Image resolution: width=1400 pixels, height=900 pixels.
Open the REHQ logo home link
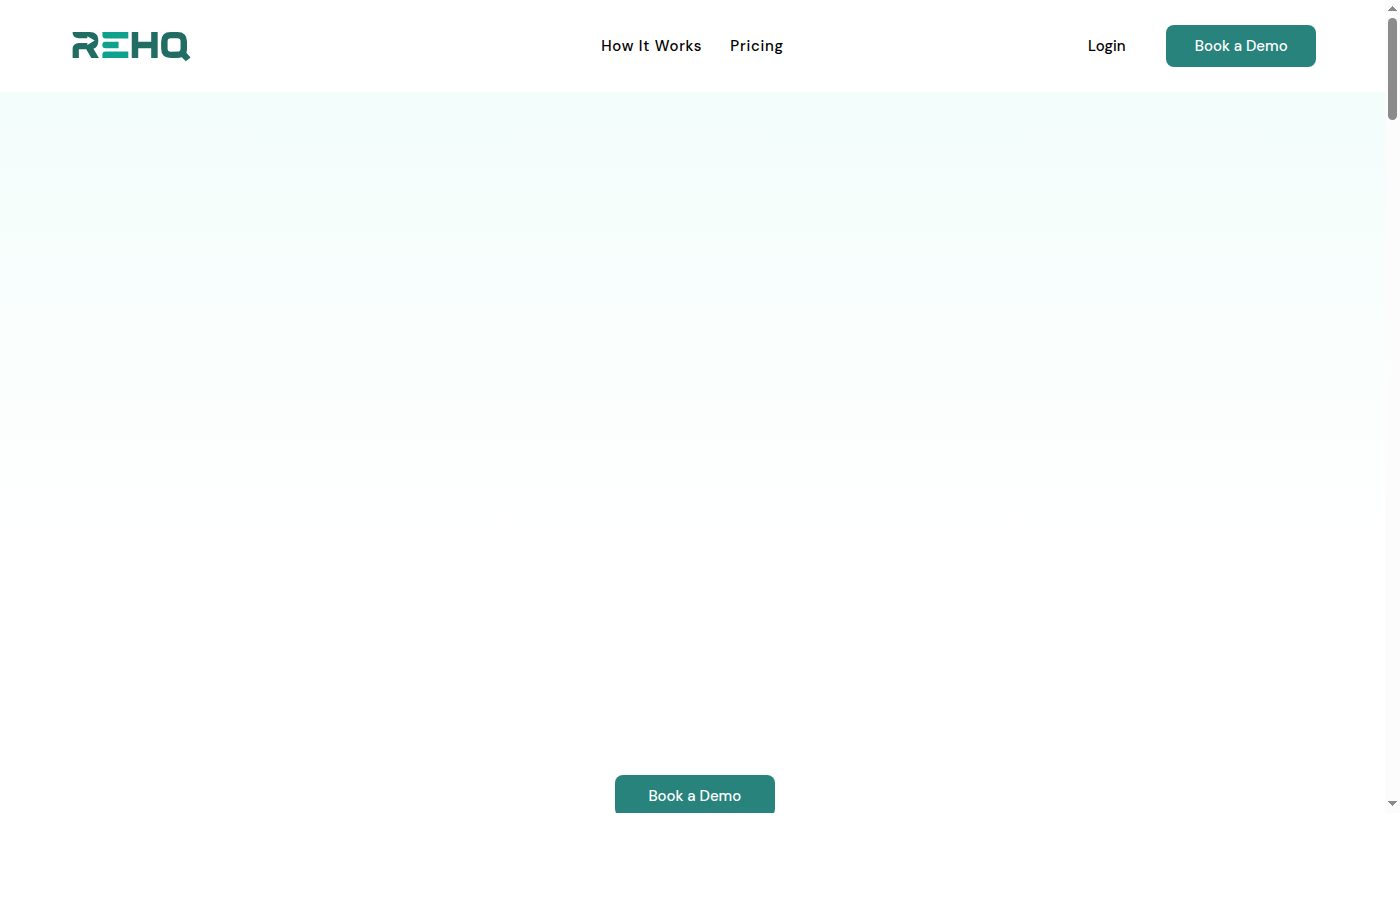(131, 46)
